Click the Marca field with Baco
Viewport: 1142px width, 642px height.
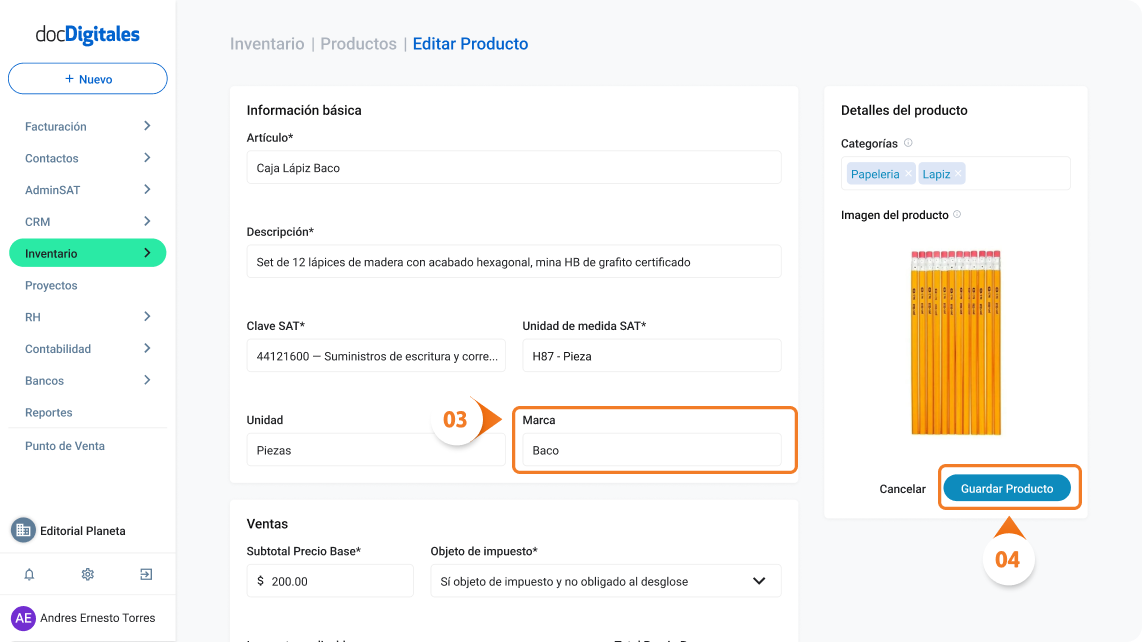[652, 450]
